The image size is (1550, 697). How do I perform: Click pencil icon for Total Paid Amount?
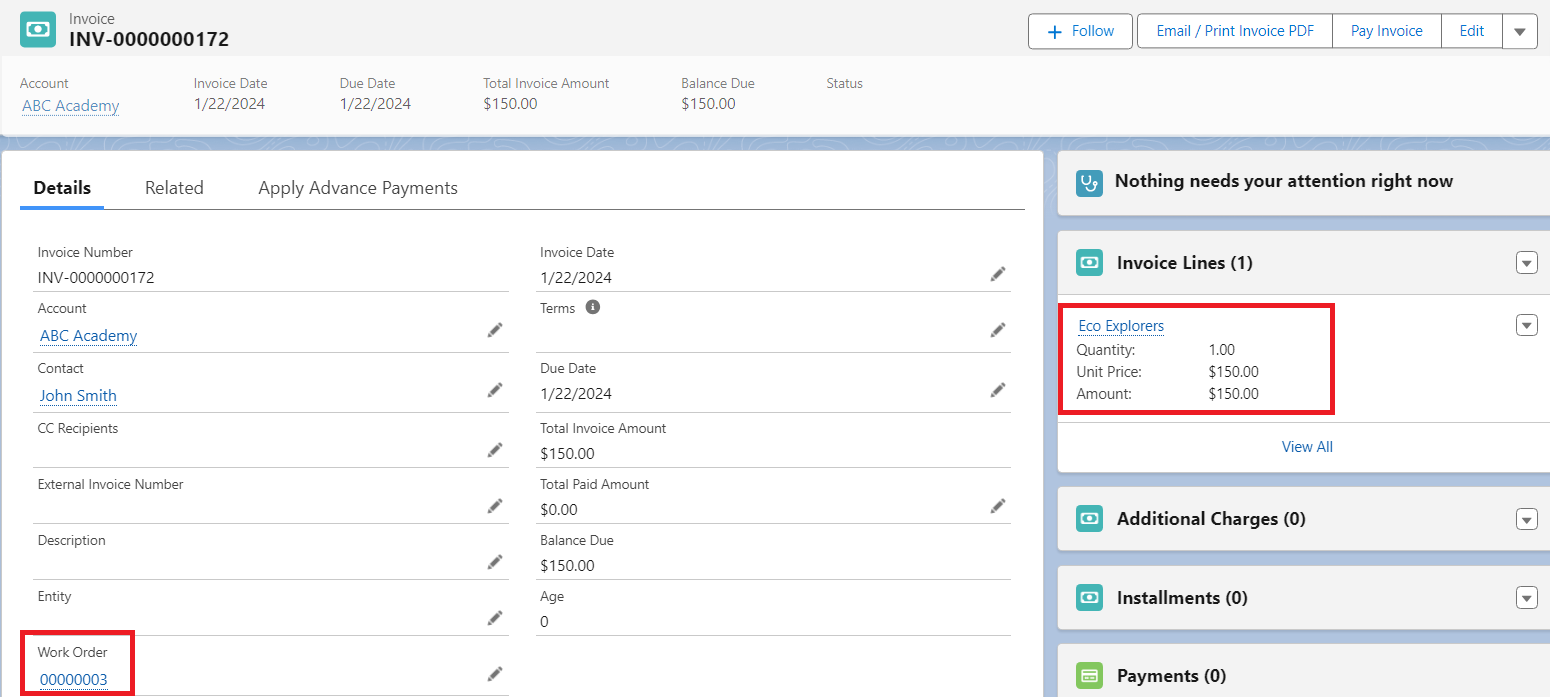(997, 505)
